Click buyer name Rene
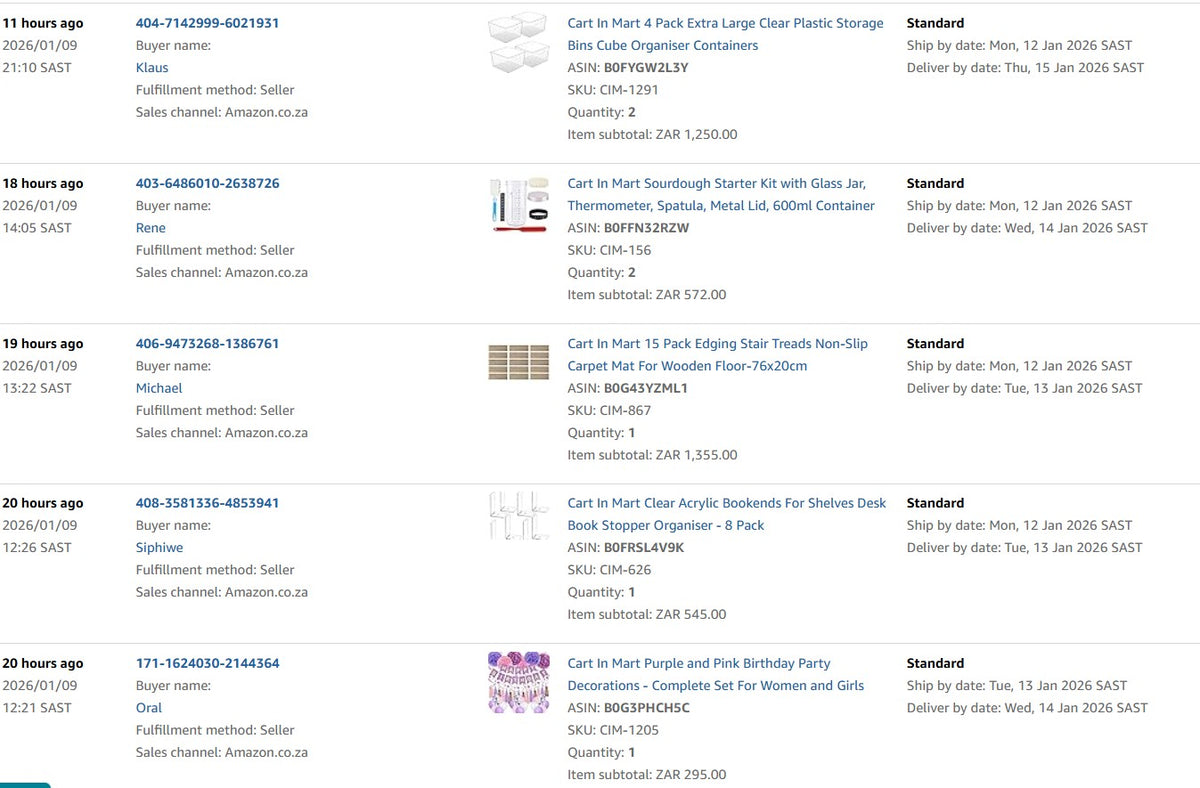The height and width of the screenshot is (788, 1200). 151,228
